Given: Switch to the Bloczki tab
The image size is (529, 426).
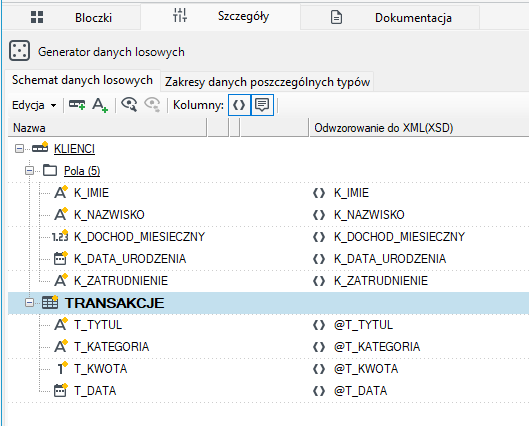Looking at the screenshot, I should [72, 18].
